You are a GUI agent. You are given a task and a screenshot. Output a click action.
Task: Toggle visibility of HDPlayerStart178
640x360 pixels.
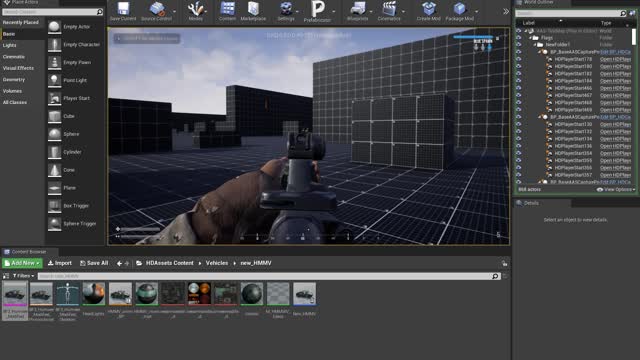point(519,59)
